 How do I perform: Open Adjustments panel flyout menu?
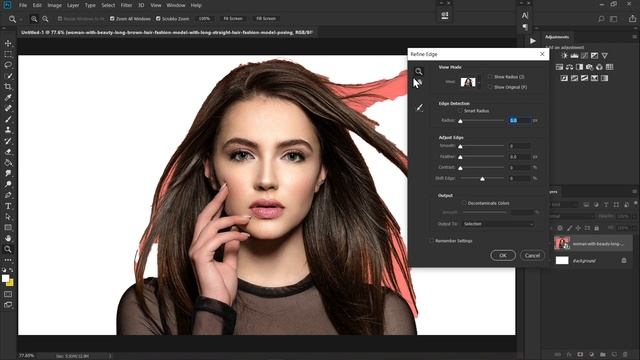coord(634,37)
